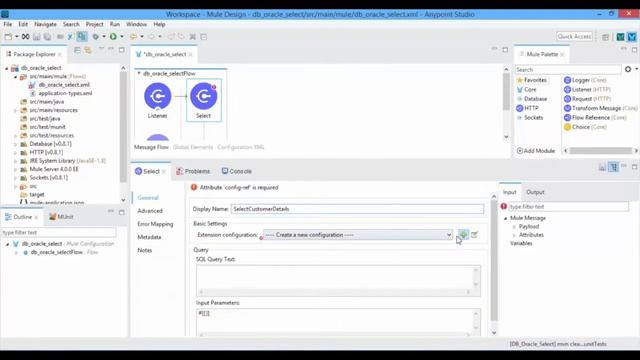Open the New toolbar dropdown arrow

pyautogui.click(x=17, y=37)
